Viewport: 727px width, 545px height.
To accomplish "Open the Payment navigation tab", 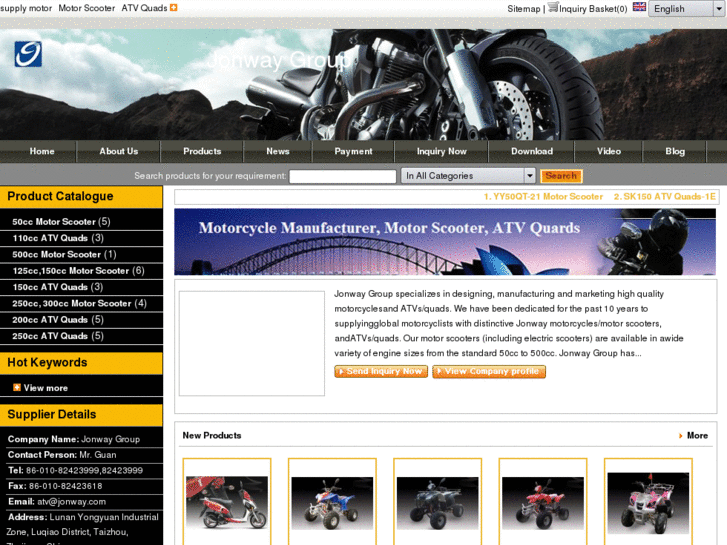I will tap(353, 151).
